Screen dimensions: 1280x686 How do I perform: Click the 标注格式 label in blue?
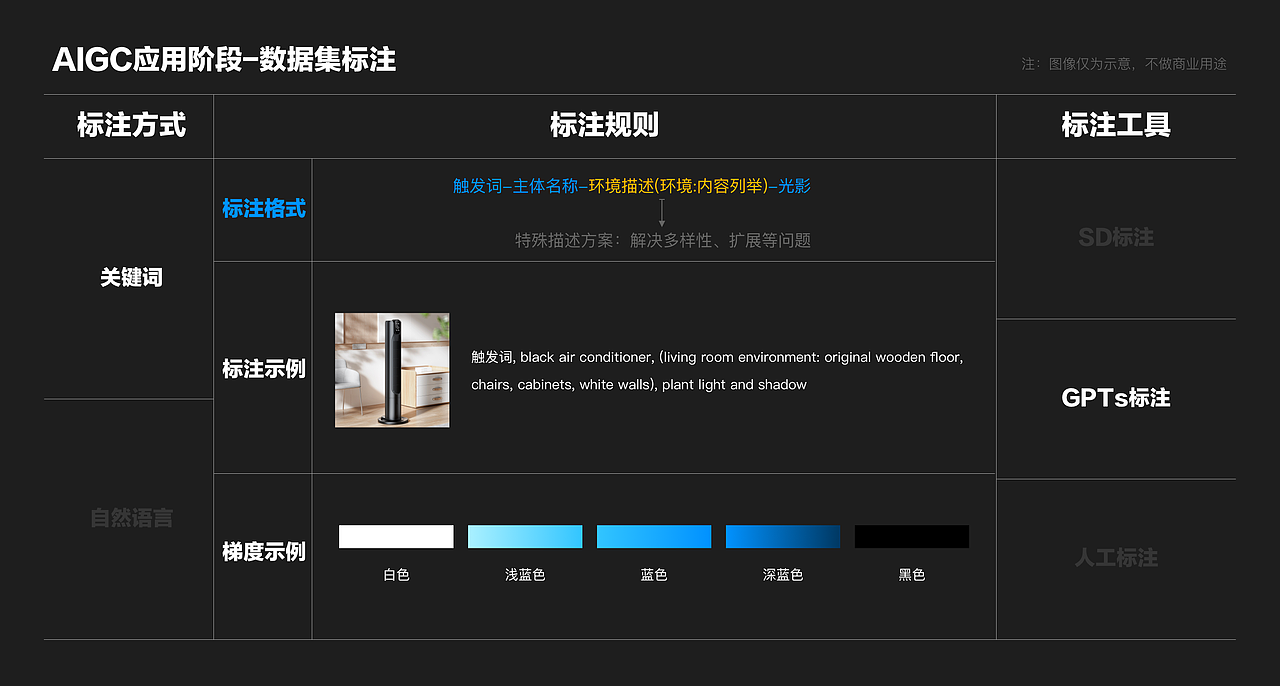[x=263, y=209]
